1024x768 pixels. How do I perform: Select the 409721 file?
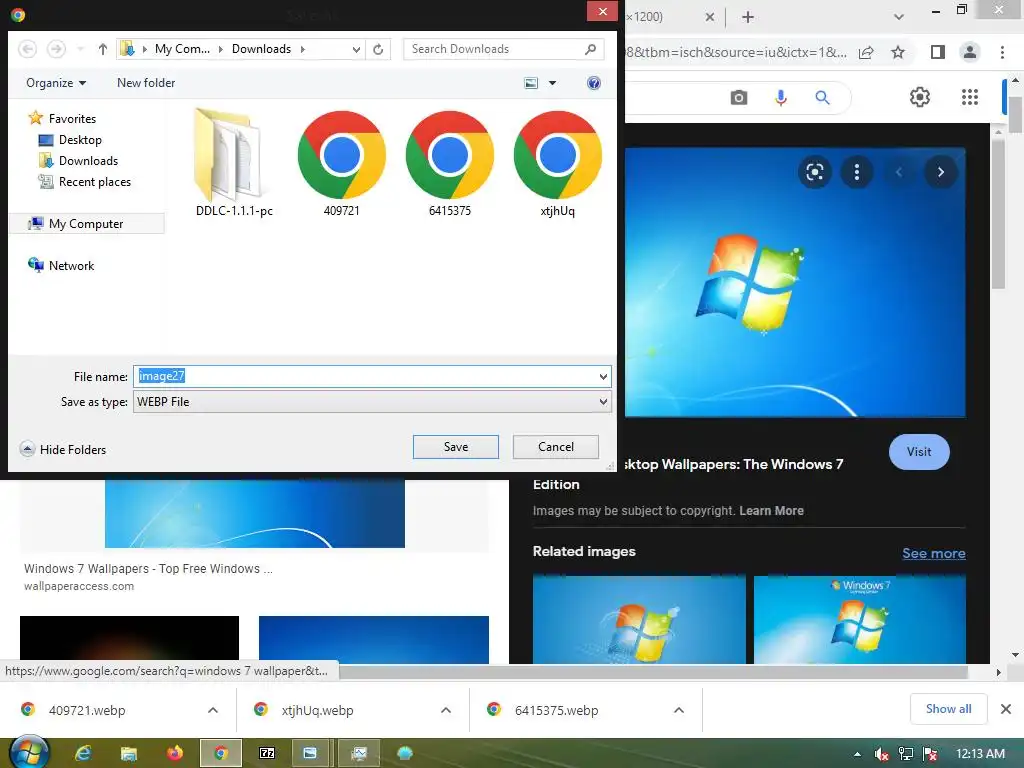(x=342, y=163)
